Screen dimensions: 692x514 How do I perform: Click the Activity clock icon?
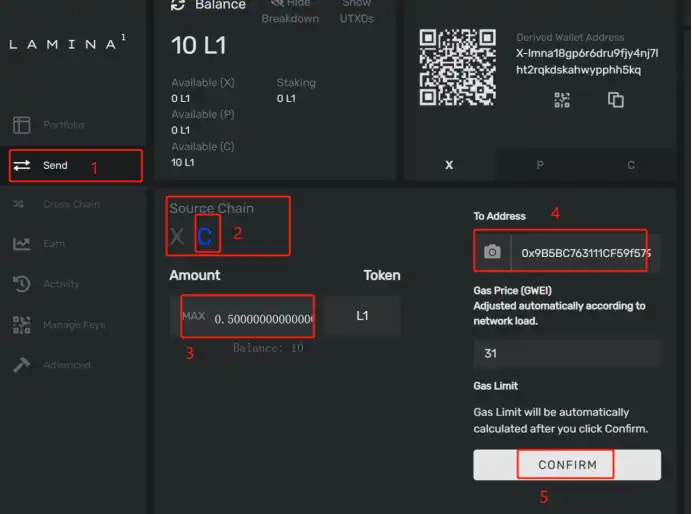coord(21,284)
